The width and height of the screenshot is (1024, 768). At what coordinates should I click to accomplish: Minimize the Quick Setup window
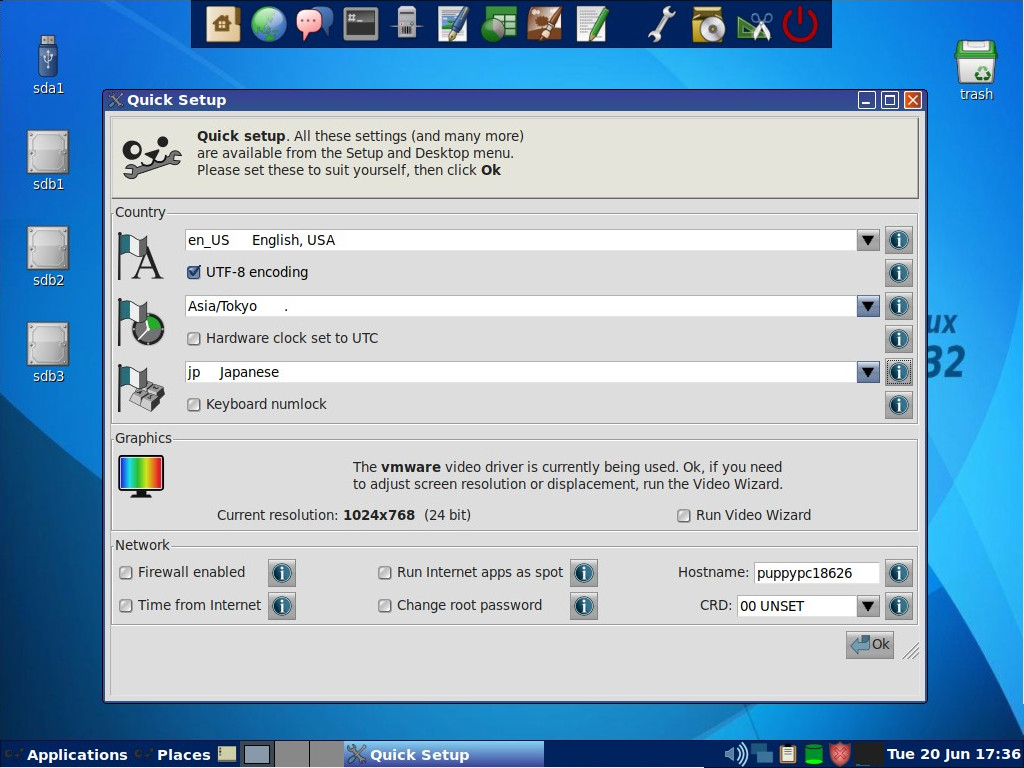point(867,100)
